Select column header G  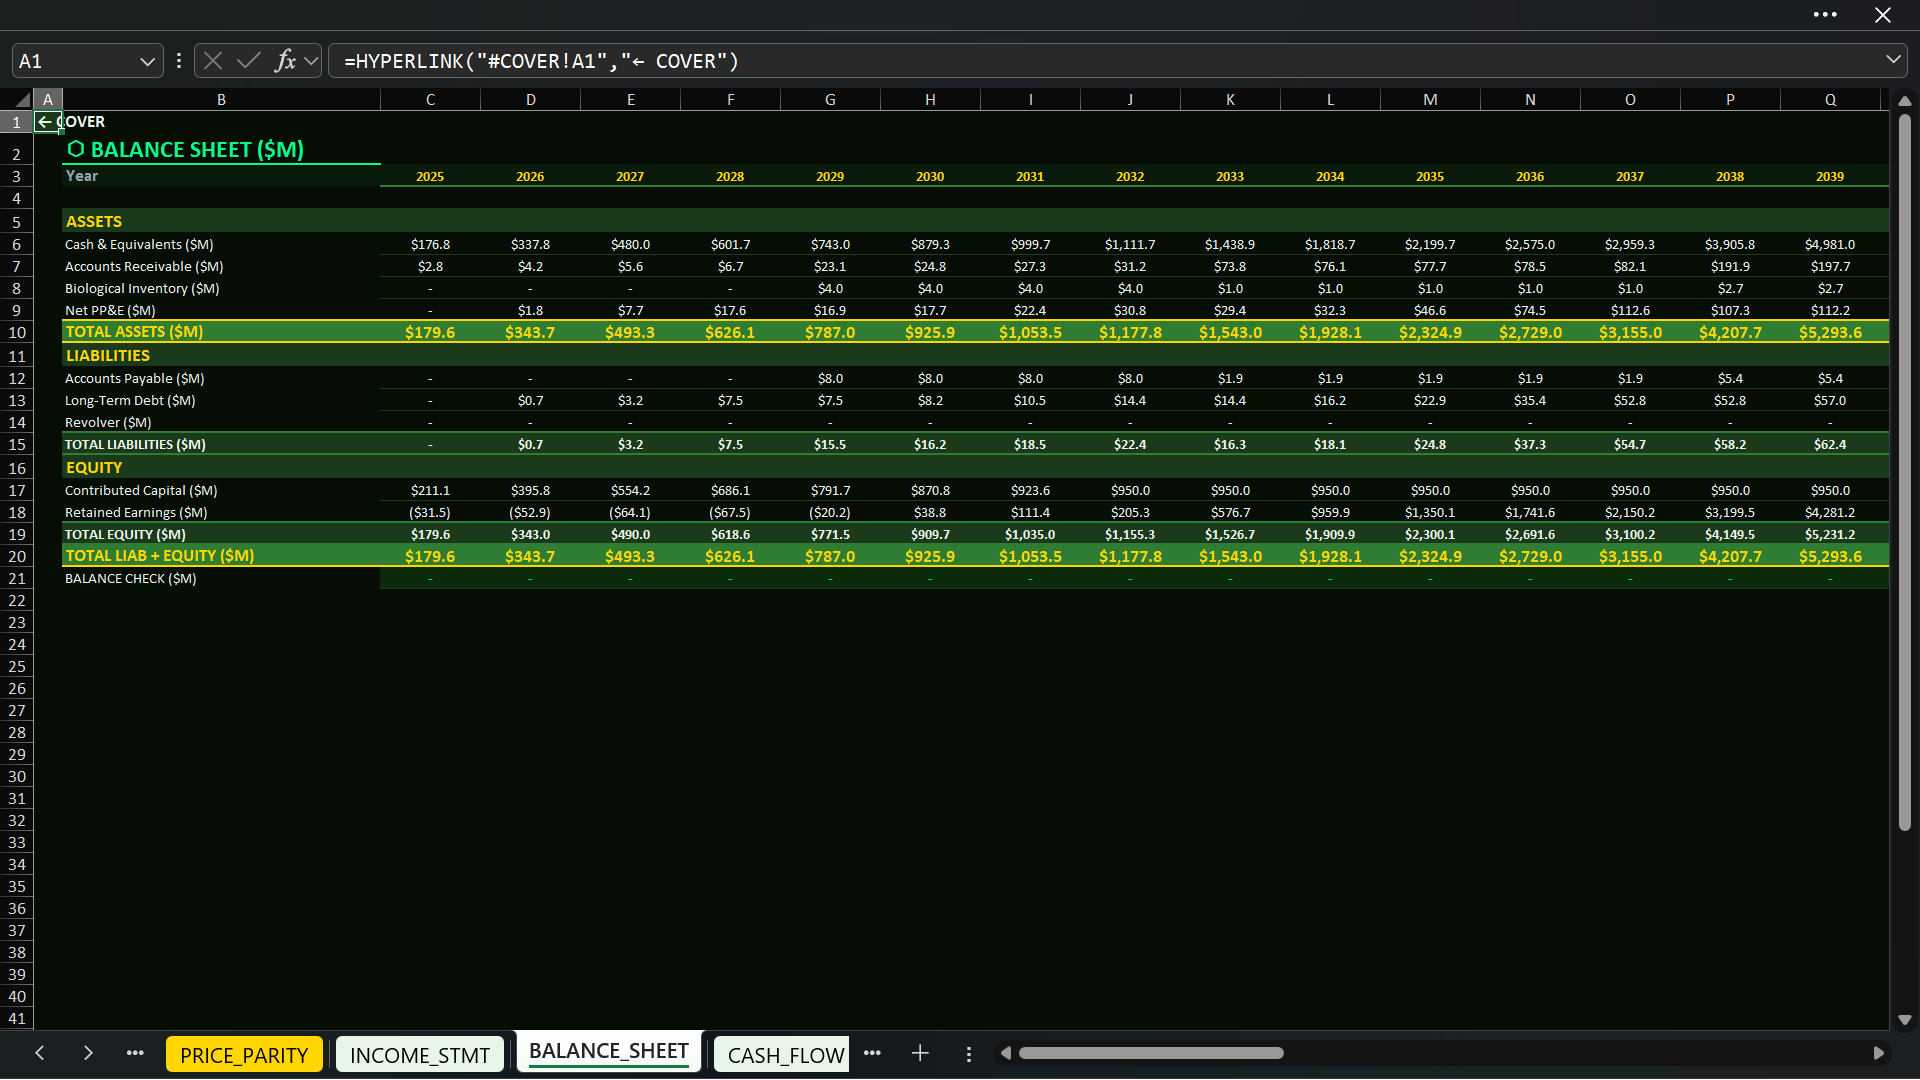[x=830, y=99]
